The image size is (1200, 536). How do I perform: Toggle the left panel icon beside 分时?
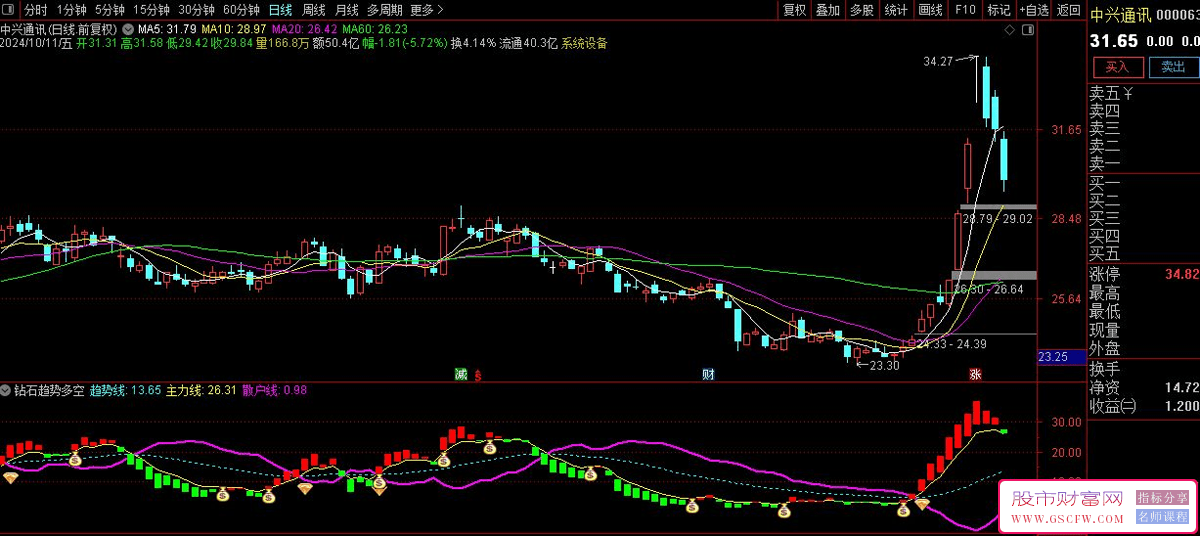10,10
